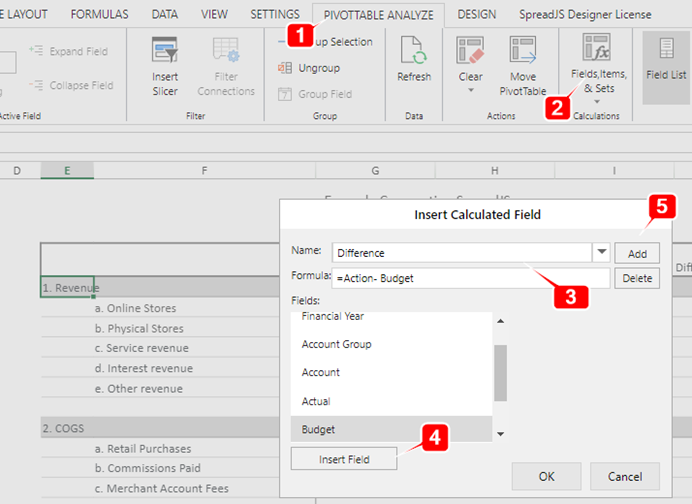Select the PIVOTTABLE ANALYZE tab
Viewport: 692px width, 504px height.
click(378, 15)
